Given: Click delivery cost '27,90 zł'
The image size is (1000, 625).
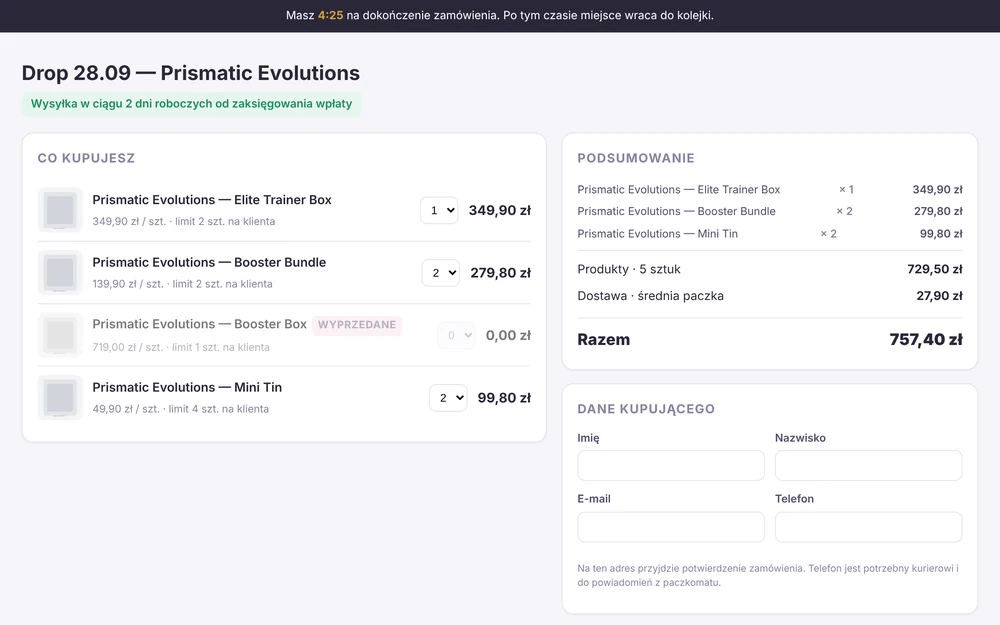Looking at the screenshot, I should [939, 296].
